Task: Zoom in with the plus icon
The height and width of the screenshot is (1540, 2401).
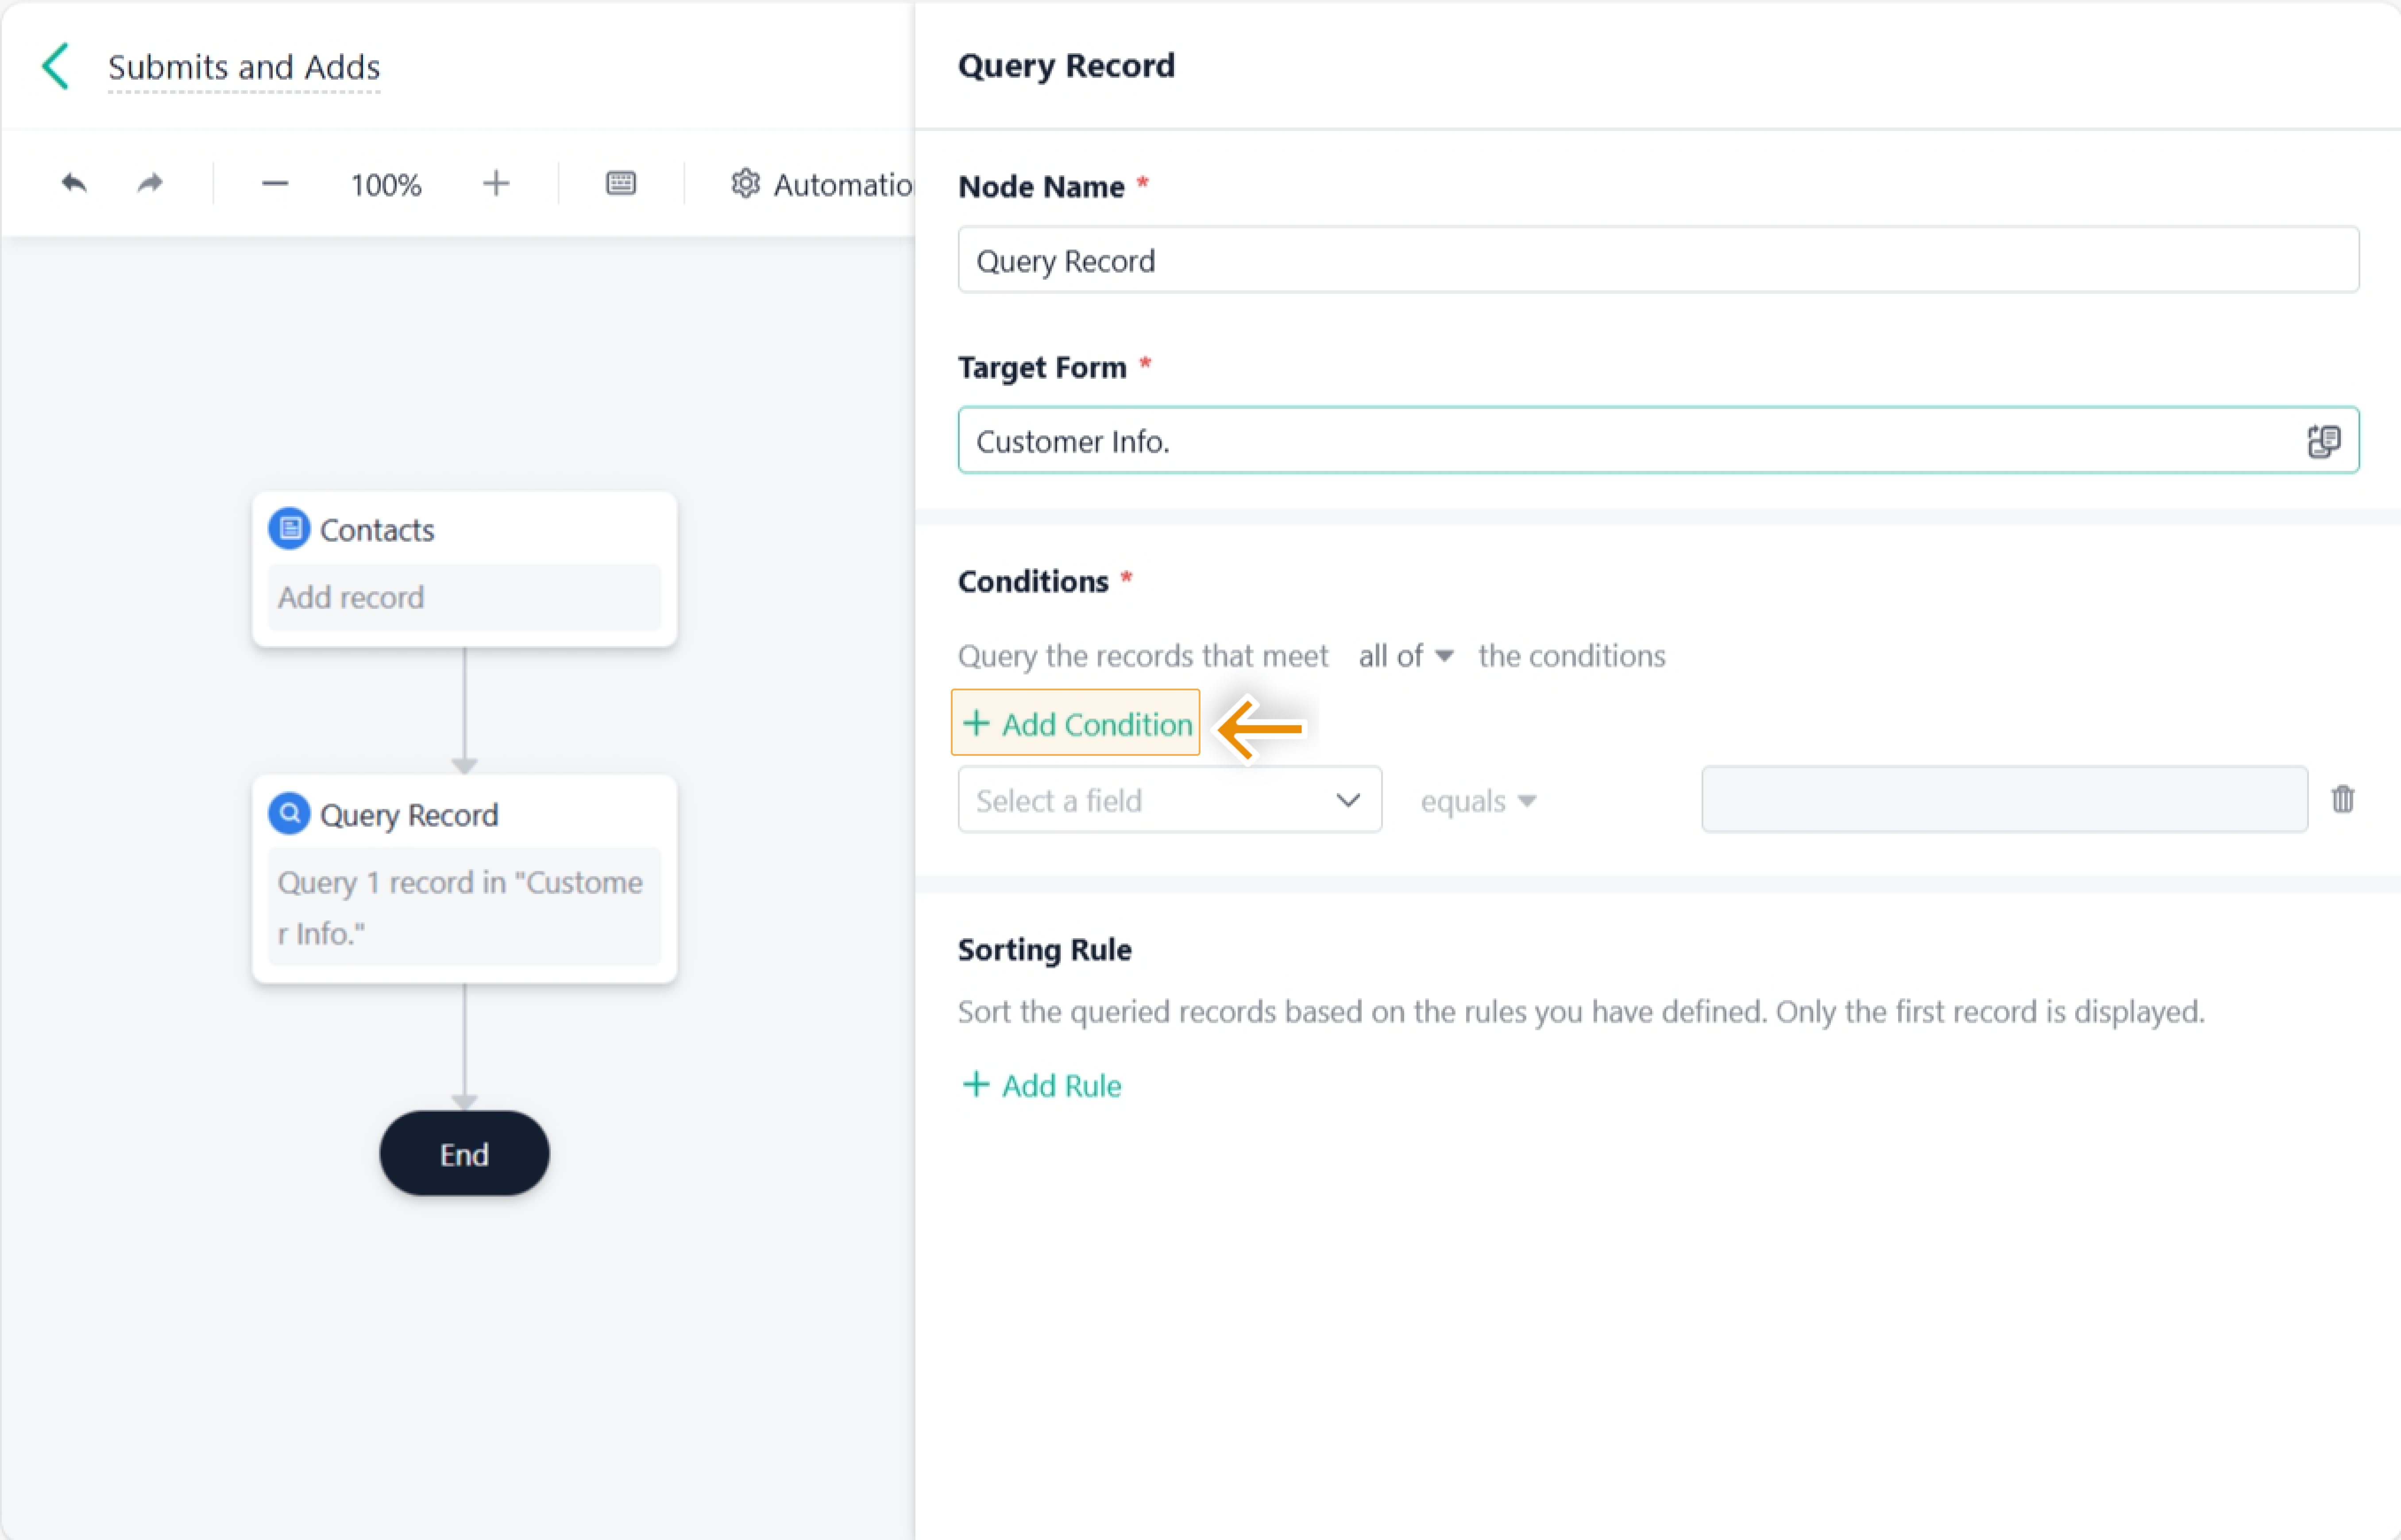Action: 496,184
